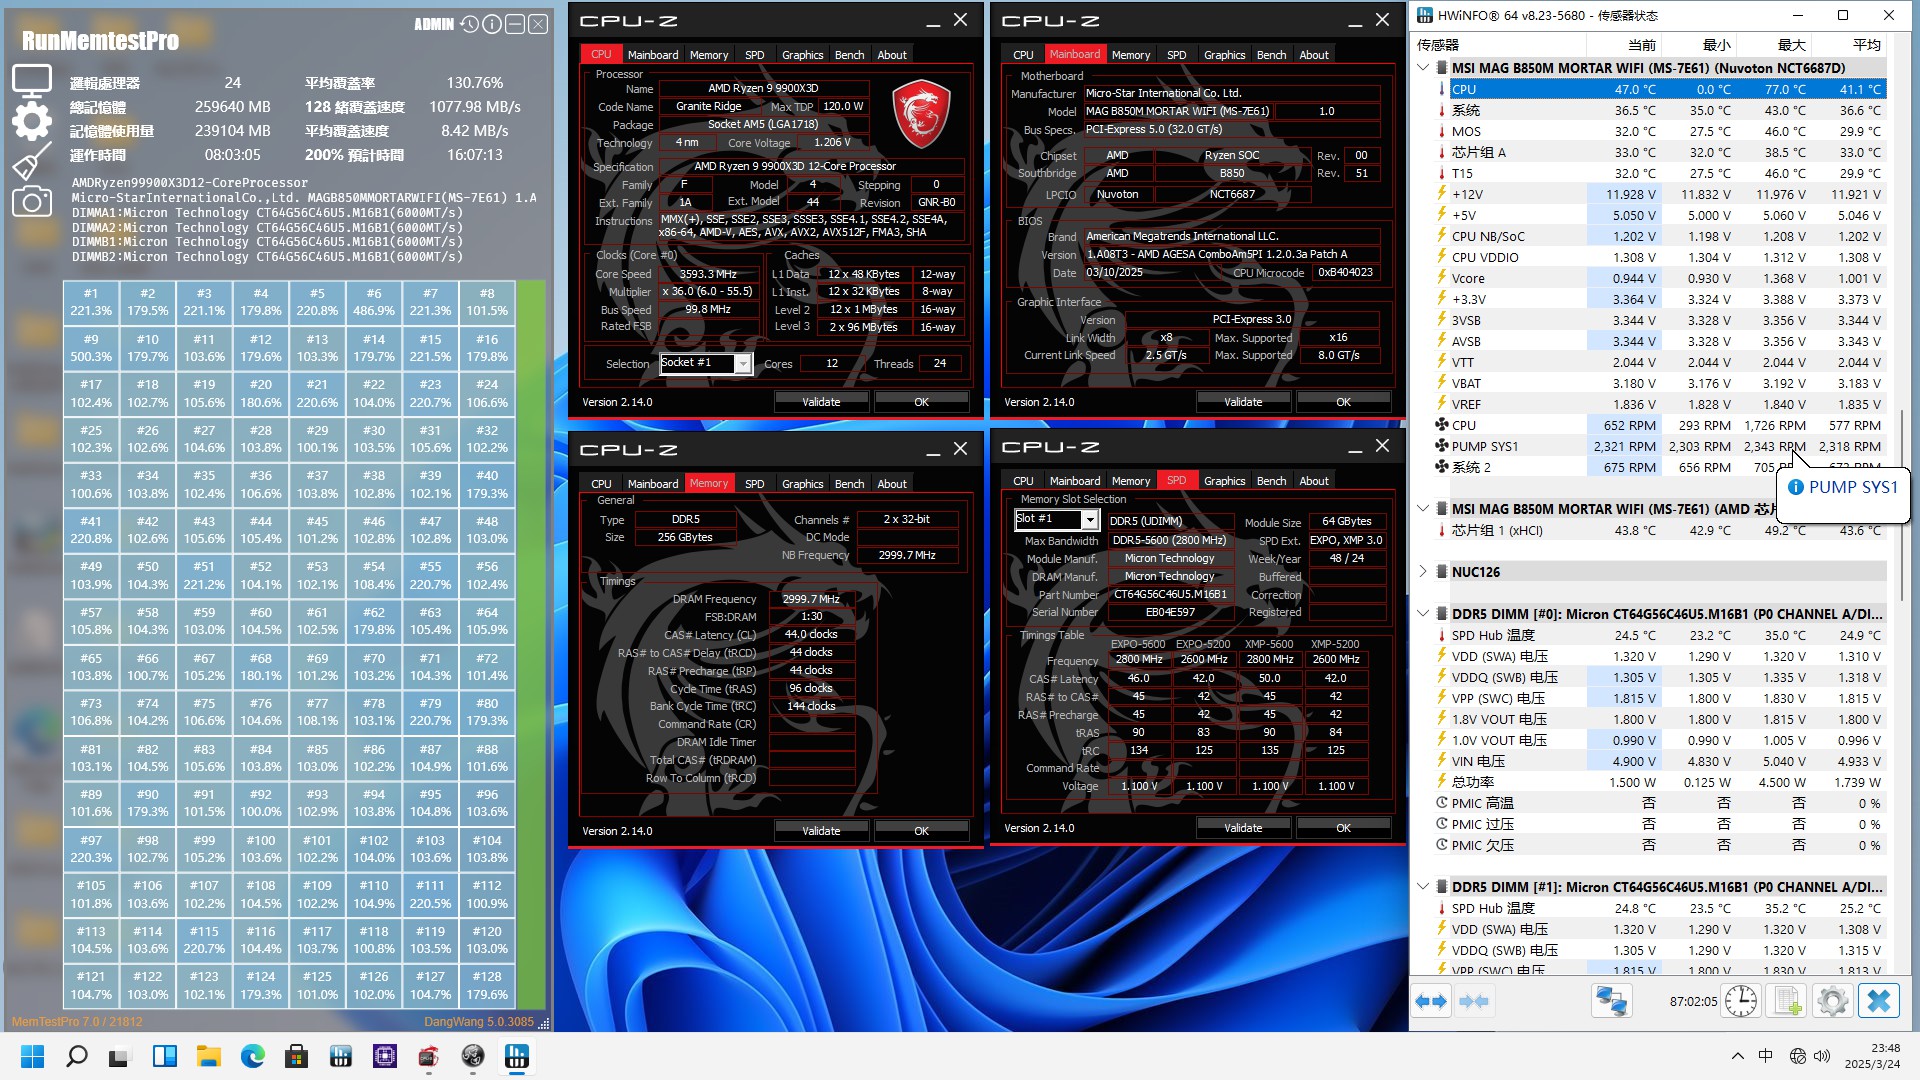The width and height of the screenshot is (1920, 1080).
Task: Collapse MSI MAG B850M Nuvoton NCT6687D group
Action: pyautogui.click(x=1423, y=68)
